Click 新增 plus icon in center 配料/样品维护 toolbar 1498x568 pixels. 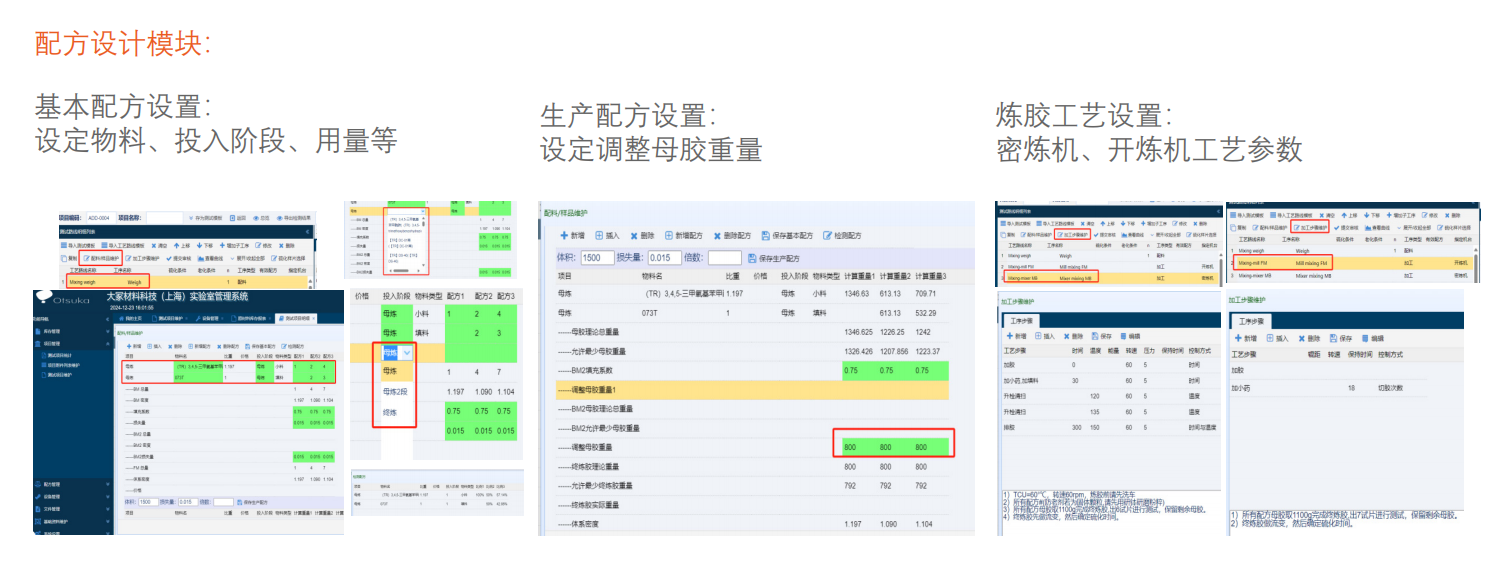tap(566, 235)
